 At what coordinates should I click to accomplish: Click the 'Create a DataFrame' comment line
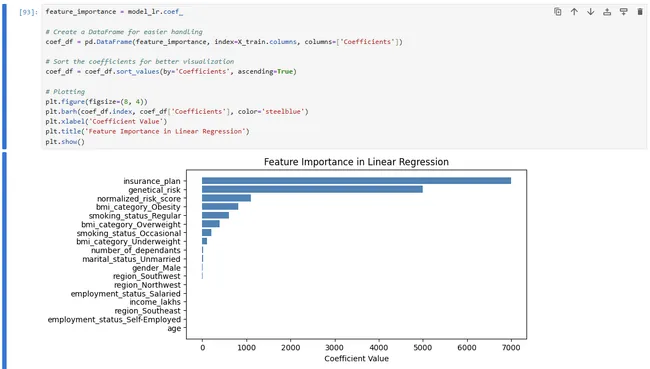click(x=124, y=32)
